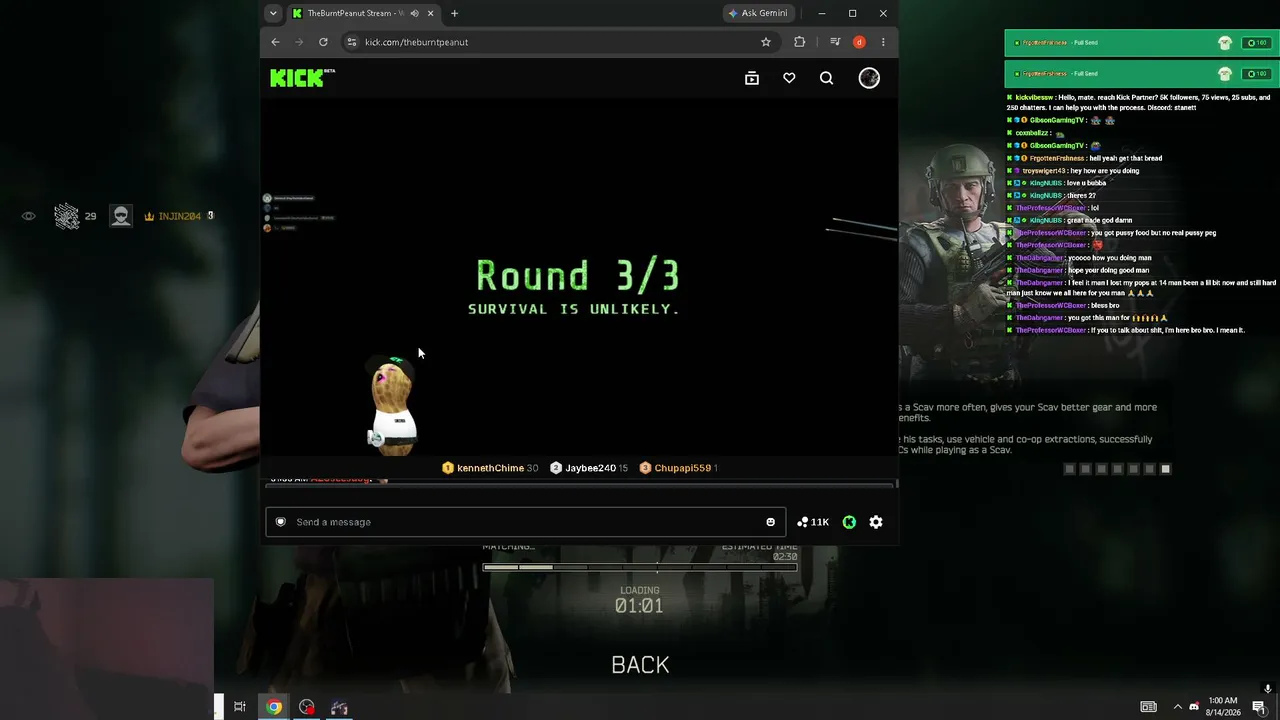Open the Tarkov game taskbar icon
The height and width of the screenshot is (720, 1280).
(x=339, y=707)
